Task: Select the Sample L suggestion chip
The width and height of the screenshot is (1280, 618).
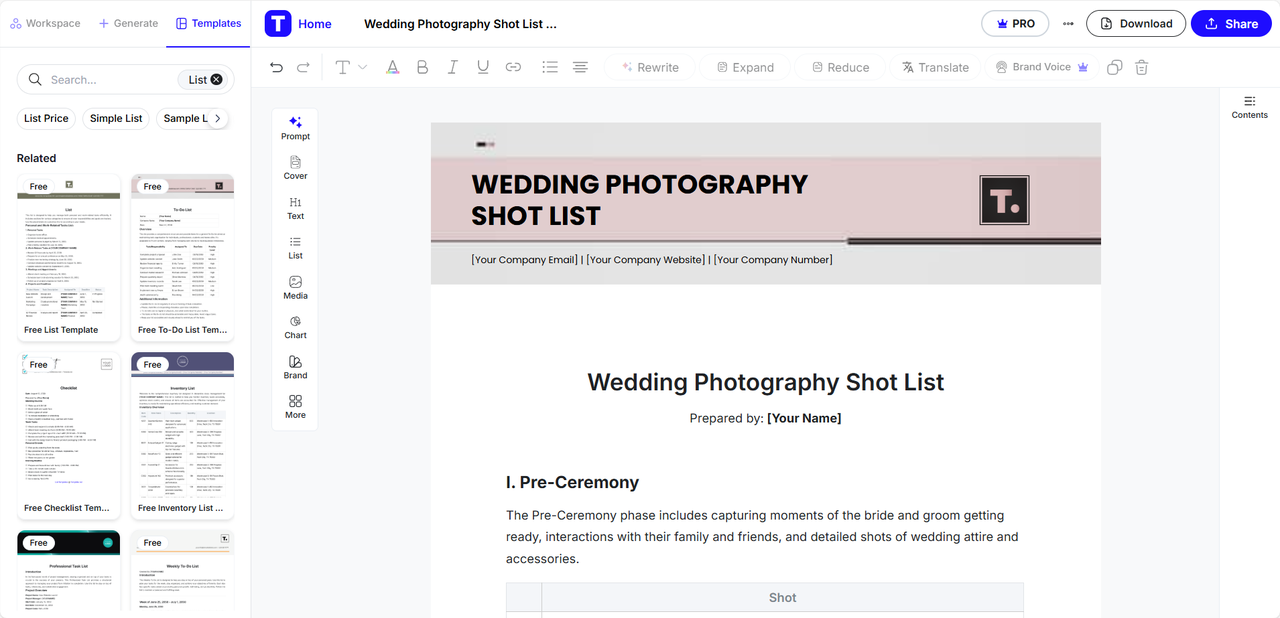Action: click(185, 118)
